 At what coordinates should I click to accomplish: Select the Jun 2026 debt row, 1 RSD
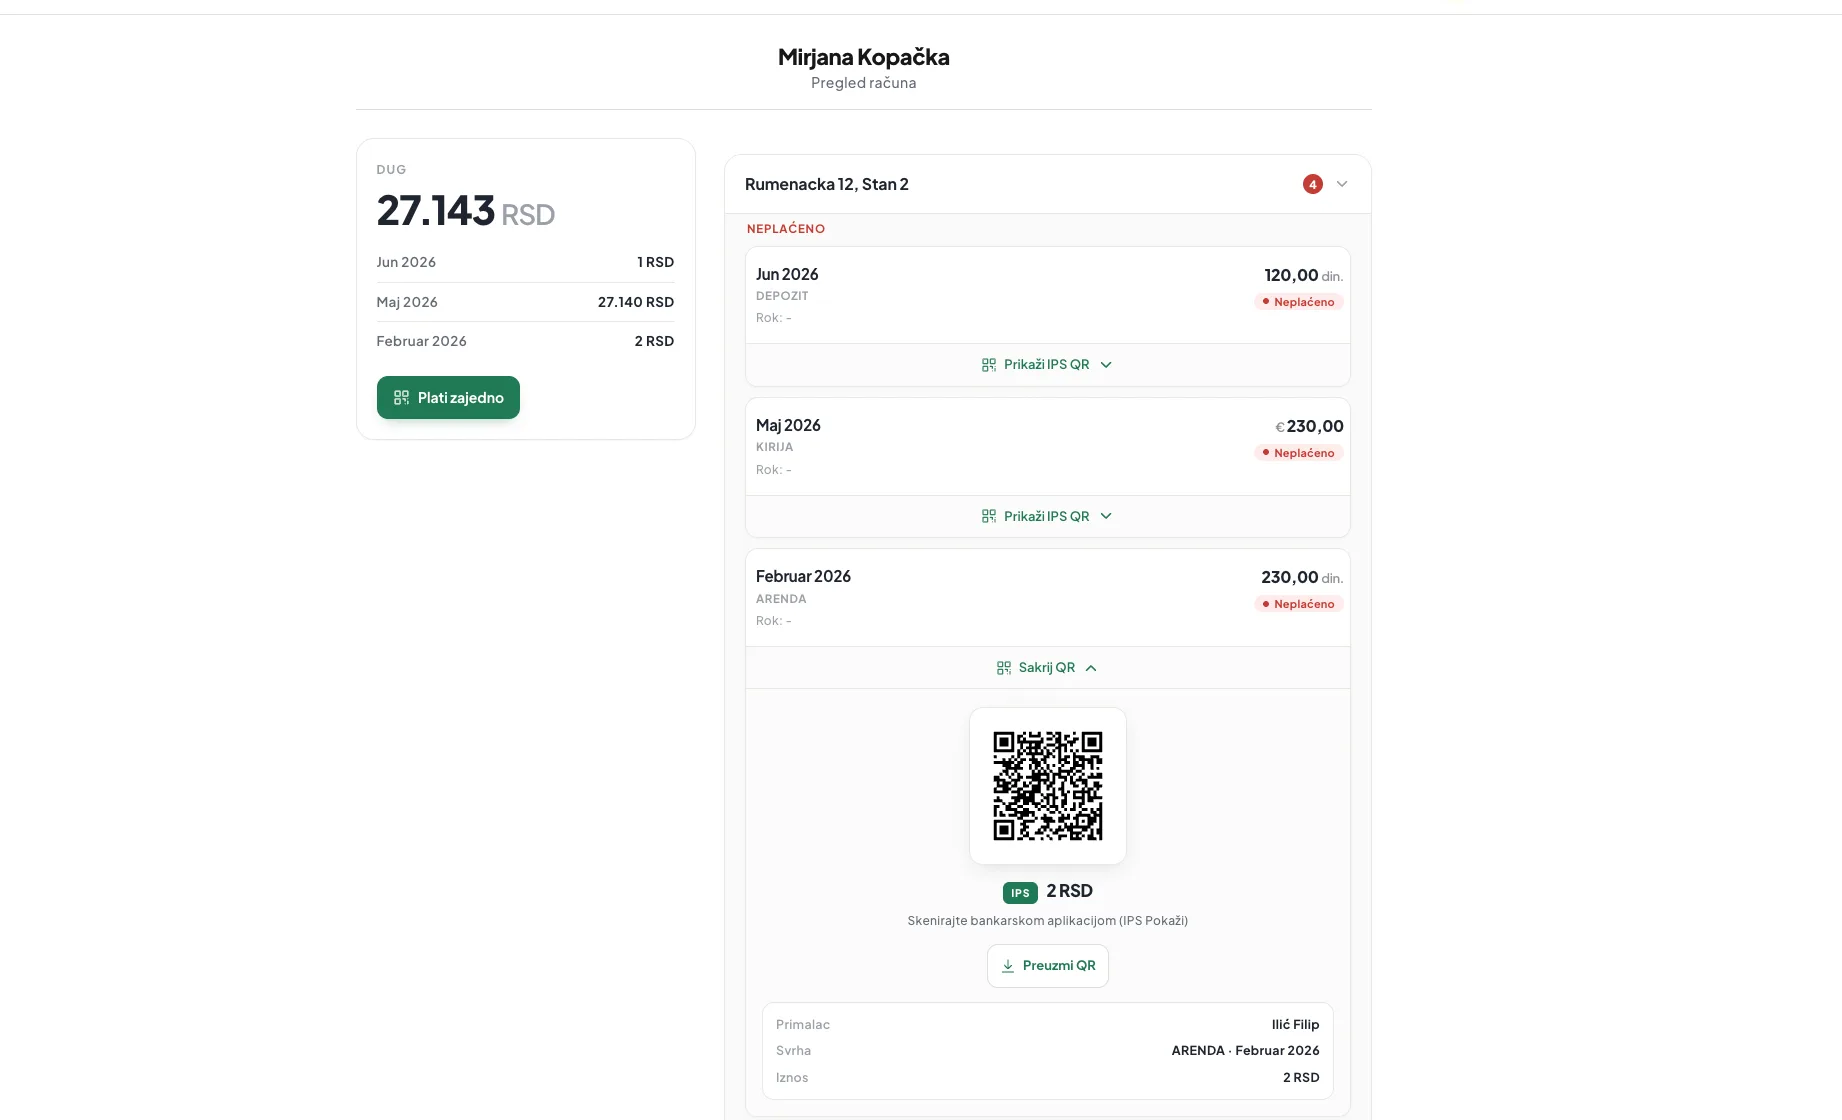(525, 262)
